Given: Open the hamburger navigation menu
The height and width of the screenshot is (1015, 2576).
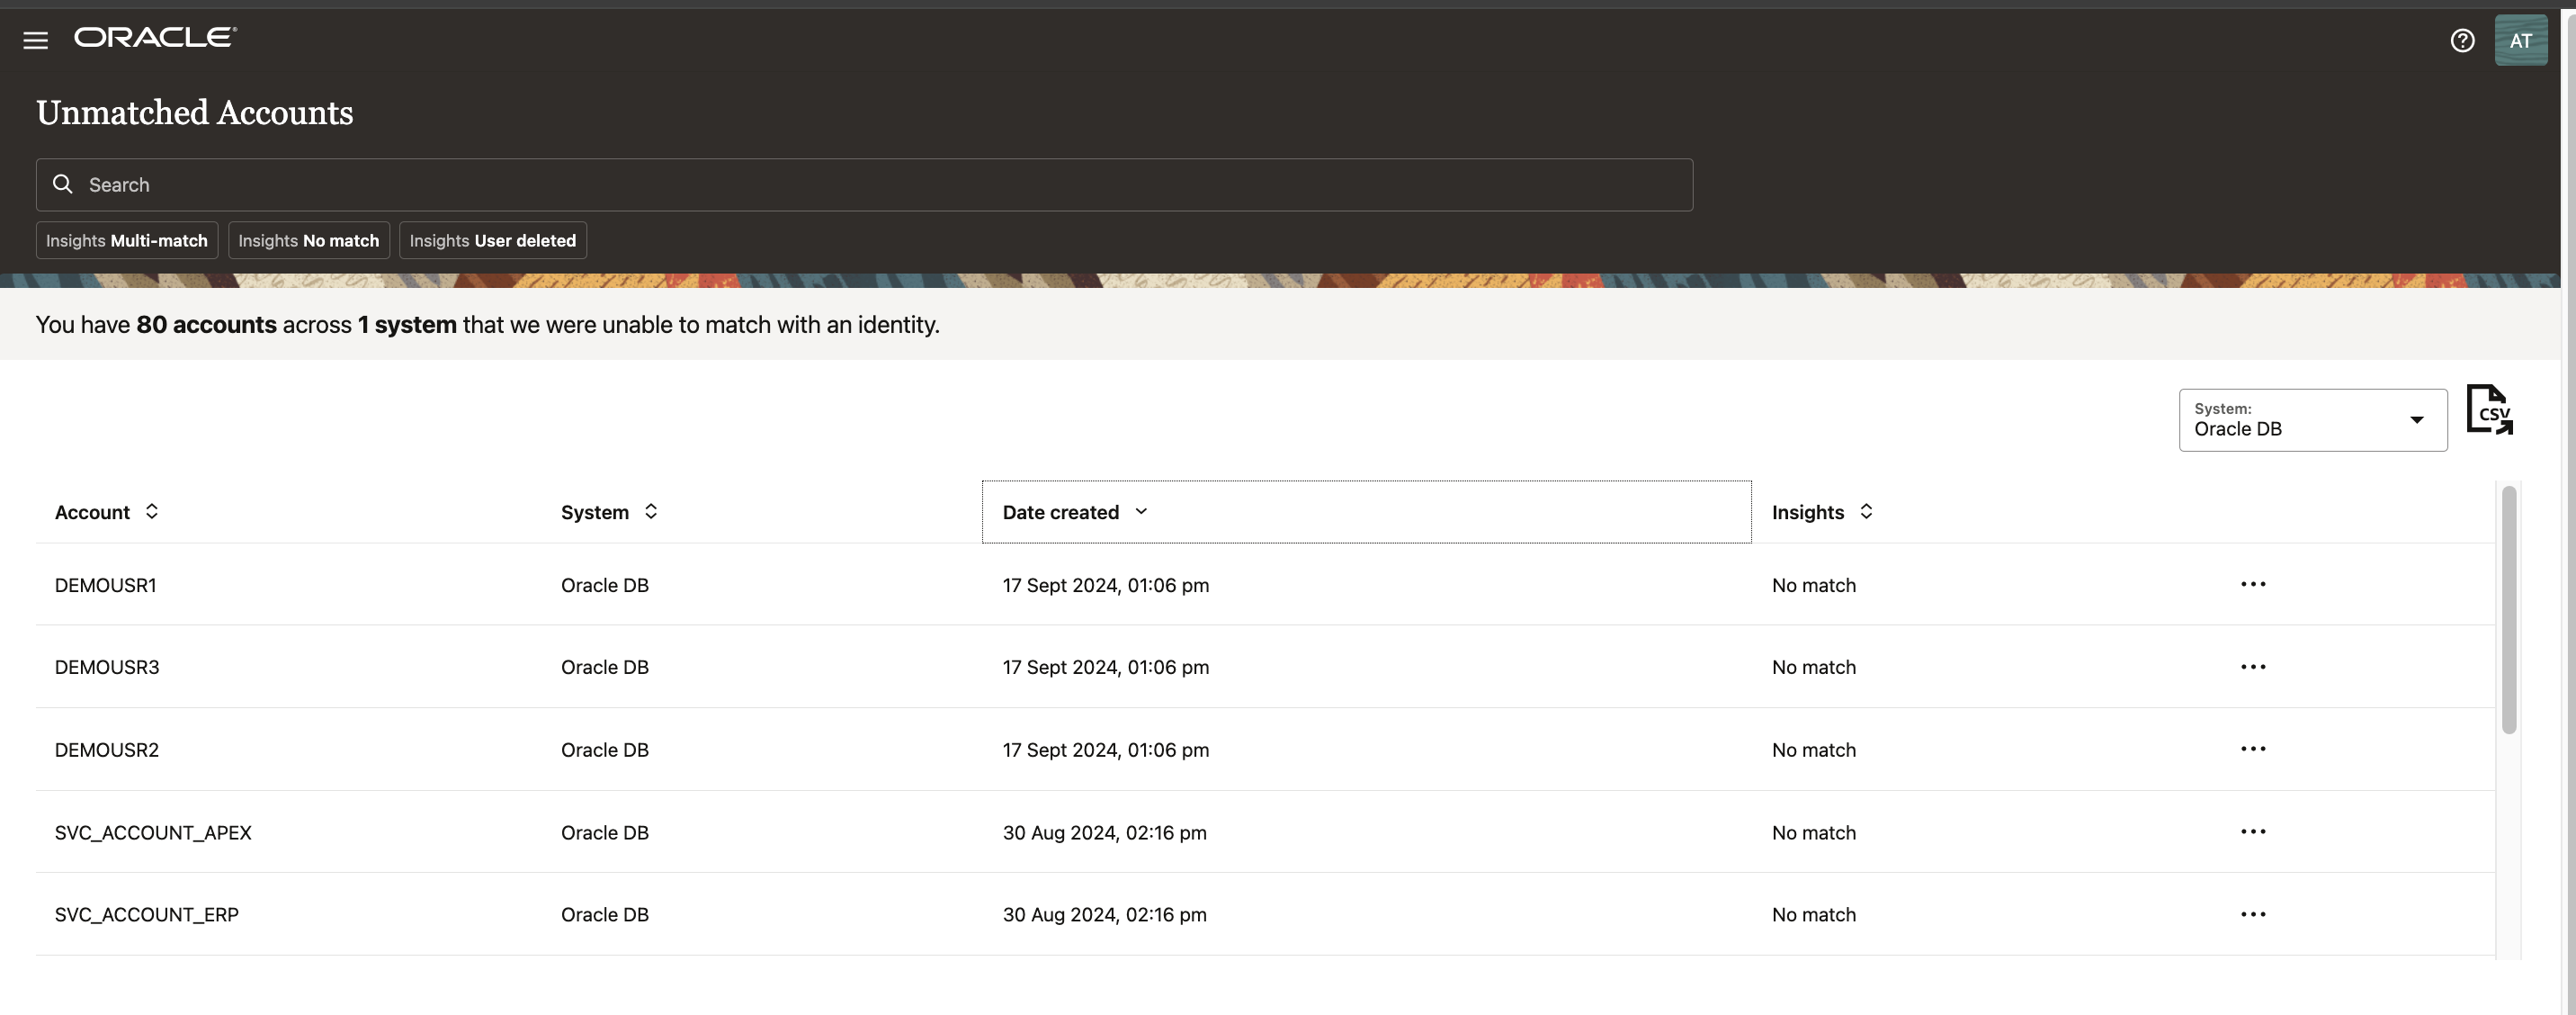Looking at the screenshot, I should 36,40.
